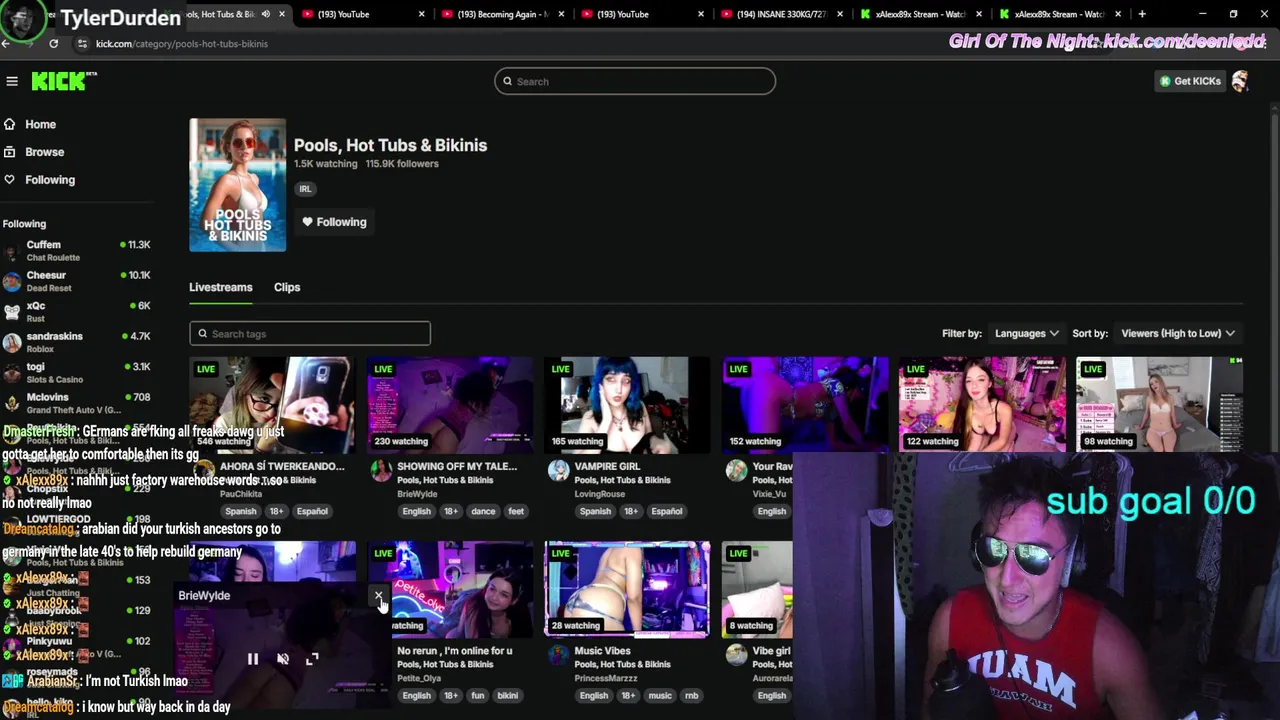Image resolution: width=1280 pixels, height=720 pixels.
Task: Open Cuffem channel in Following list
Action: [76, 250]
